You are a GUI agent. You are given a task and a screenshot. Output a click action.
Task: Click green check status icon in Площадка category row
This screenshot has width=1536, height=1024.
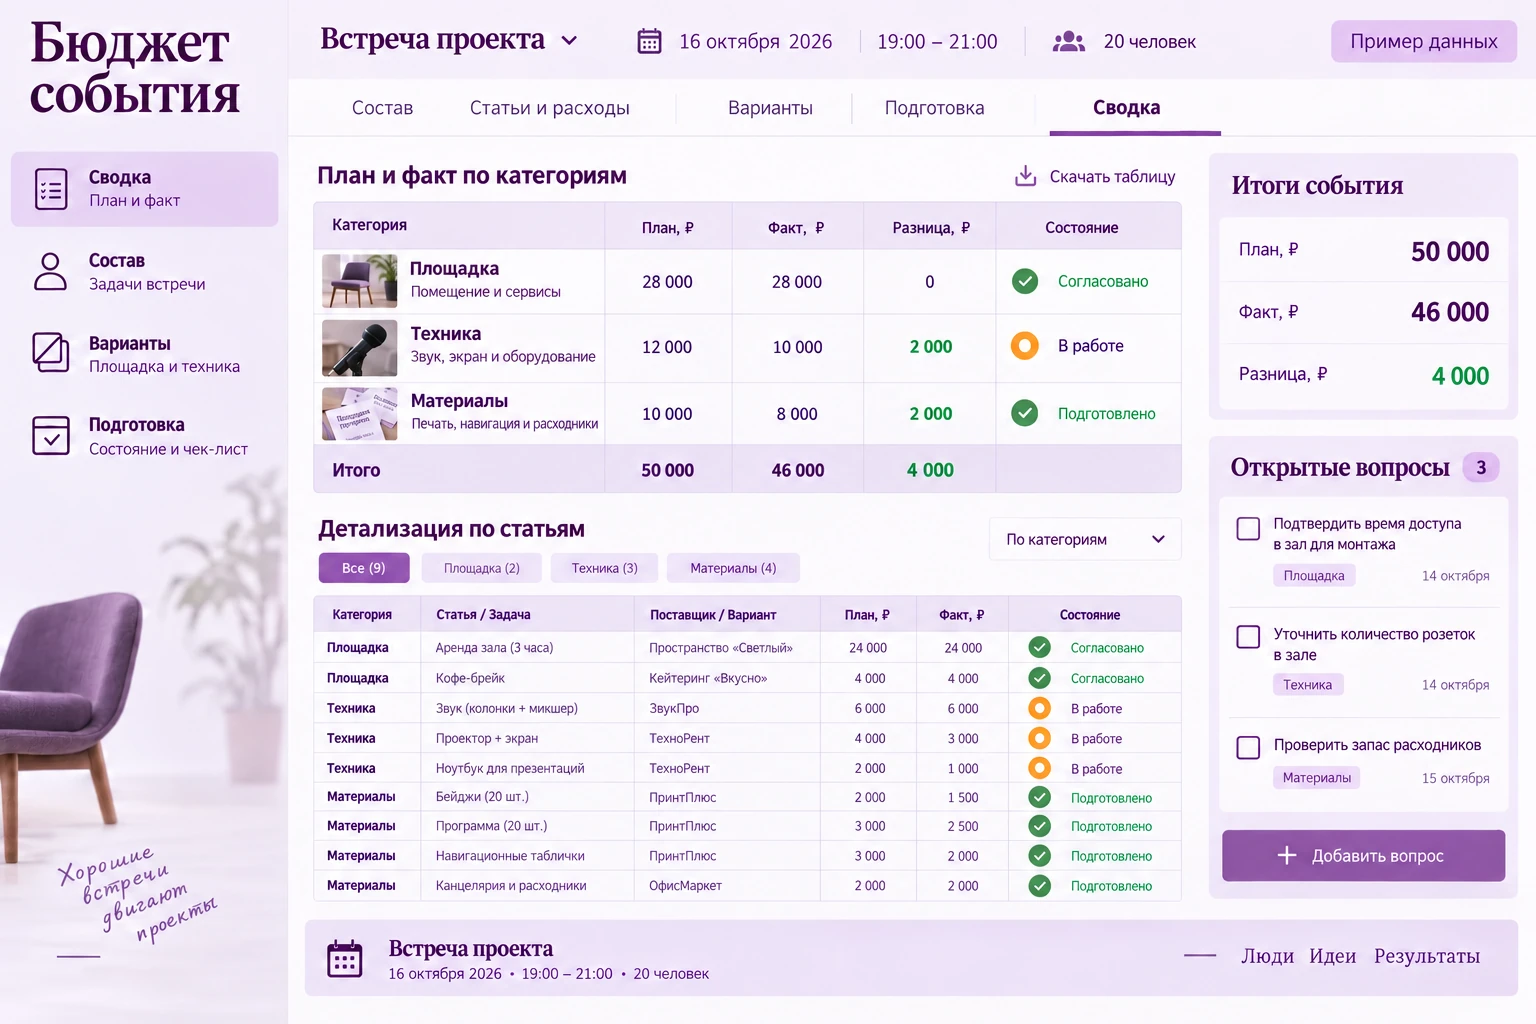click(1025, 281)
